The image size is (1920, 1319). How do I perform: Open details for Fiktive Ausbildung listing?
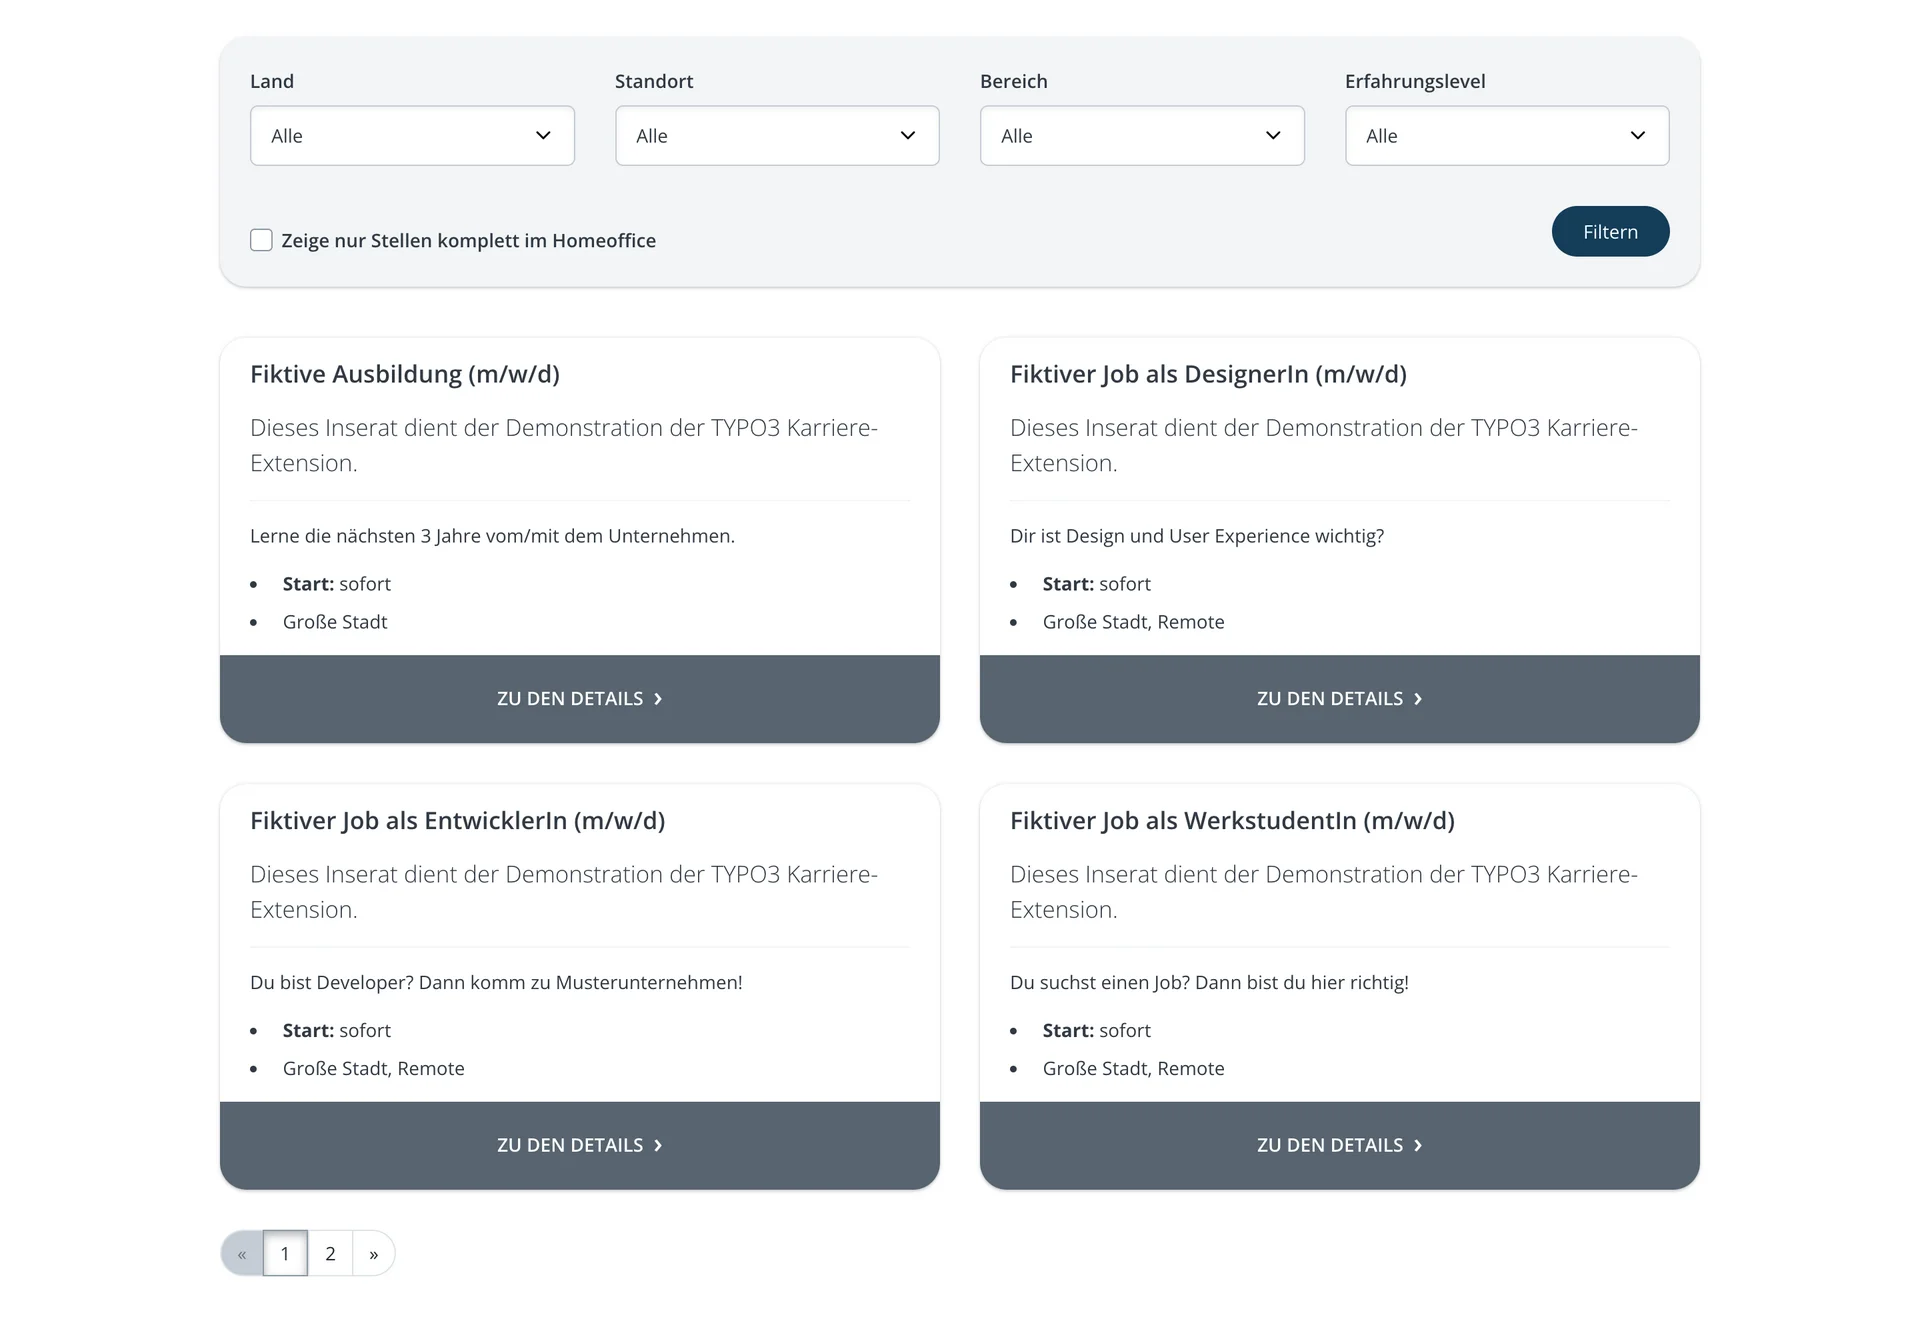[x=579, y=698]
